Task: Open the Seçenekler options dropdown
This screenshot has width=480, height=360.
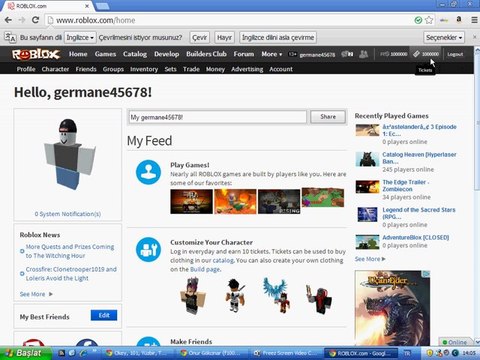Action: pyautogui.click(x=444, y=37)
